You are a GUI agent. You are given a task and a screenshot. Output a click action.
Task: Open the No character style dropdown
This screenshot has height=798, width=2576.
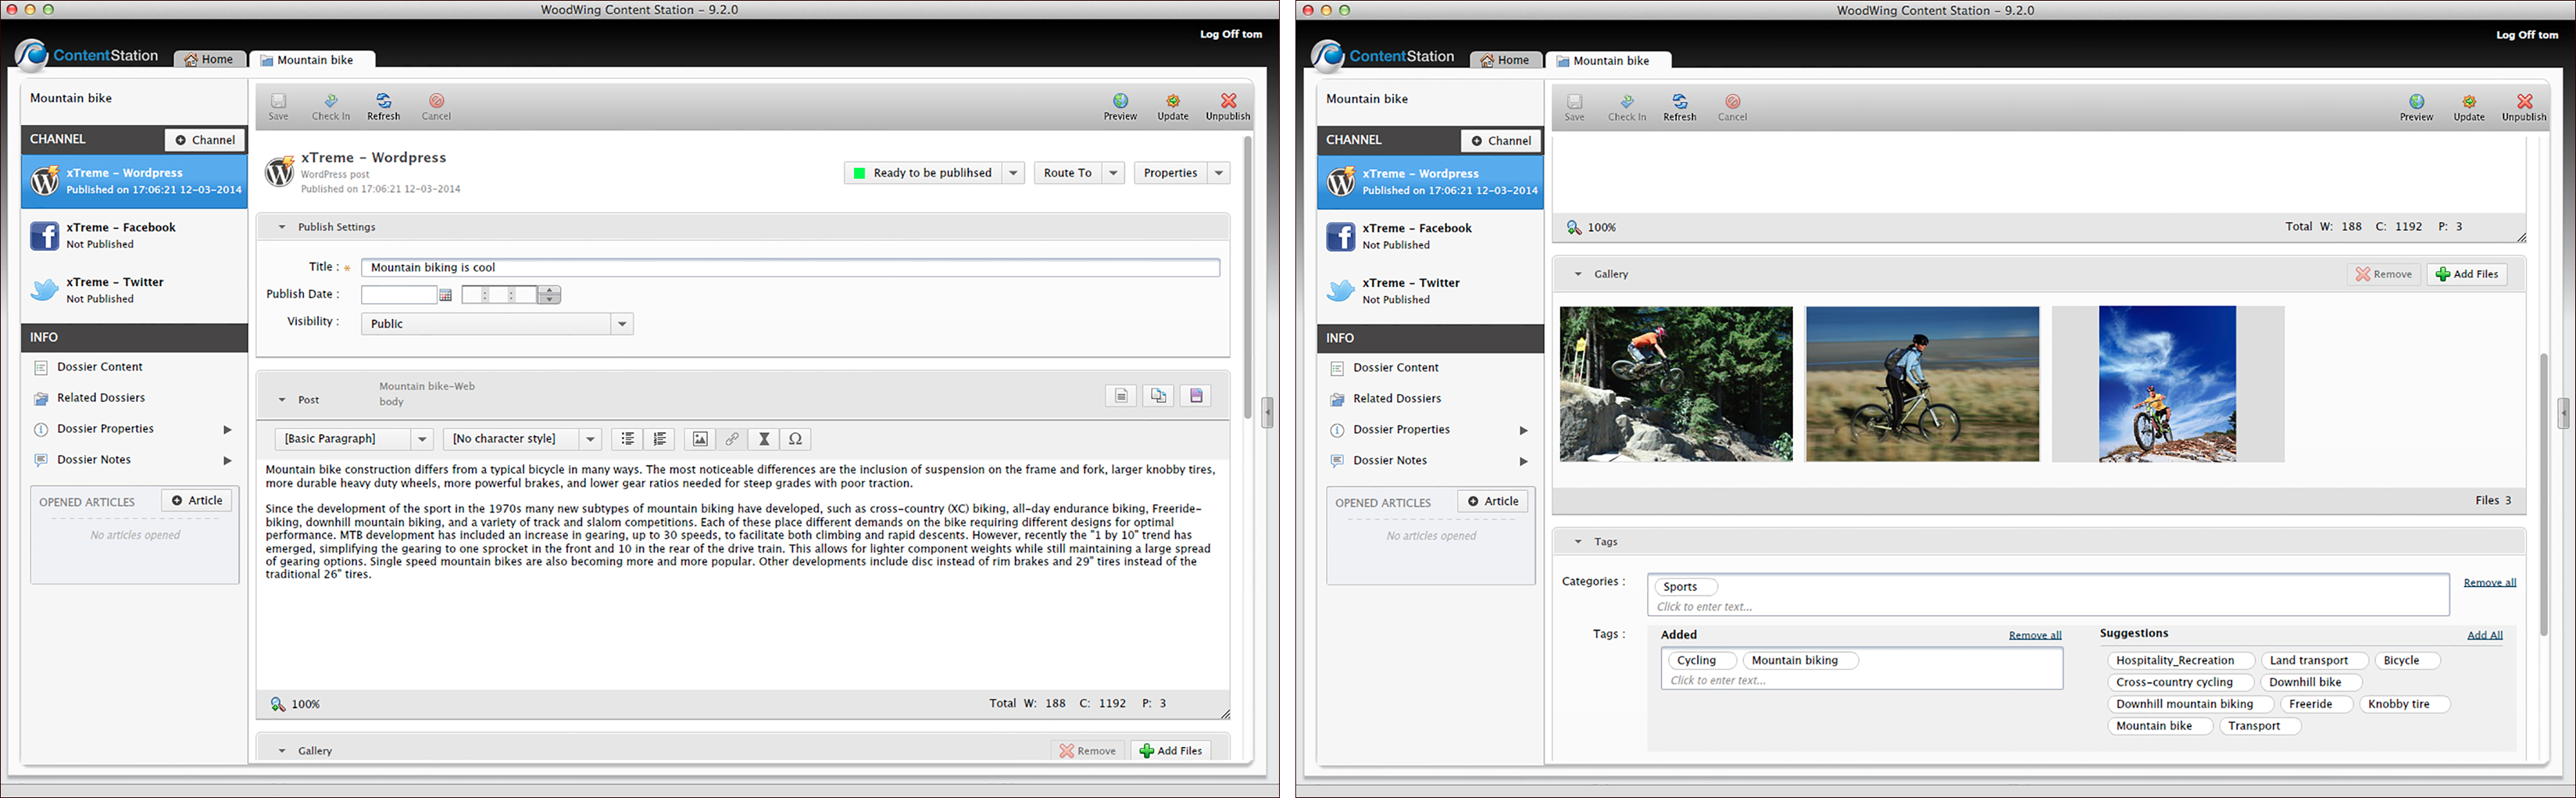tap(590, 439)
